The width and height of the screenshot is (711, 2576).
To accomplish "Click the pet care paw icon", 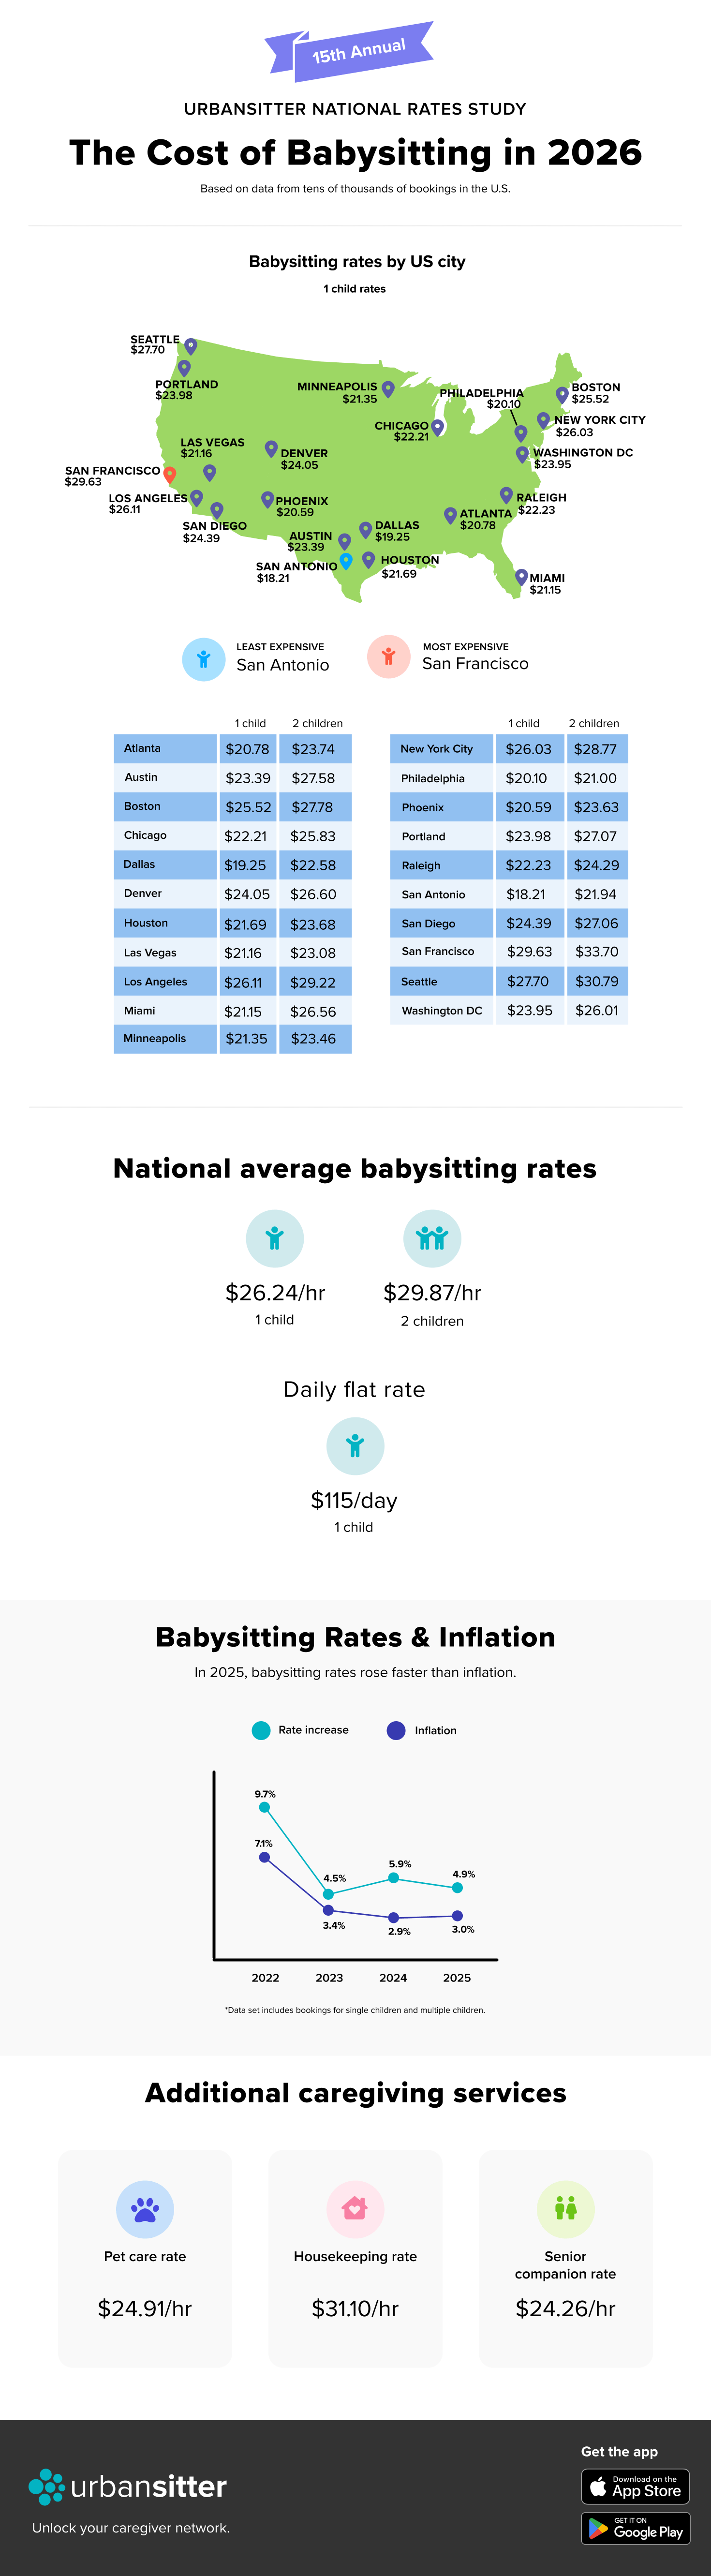I will (x=145, y=2208).
